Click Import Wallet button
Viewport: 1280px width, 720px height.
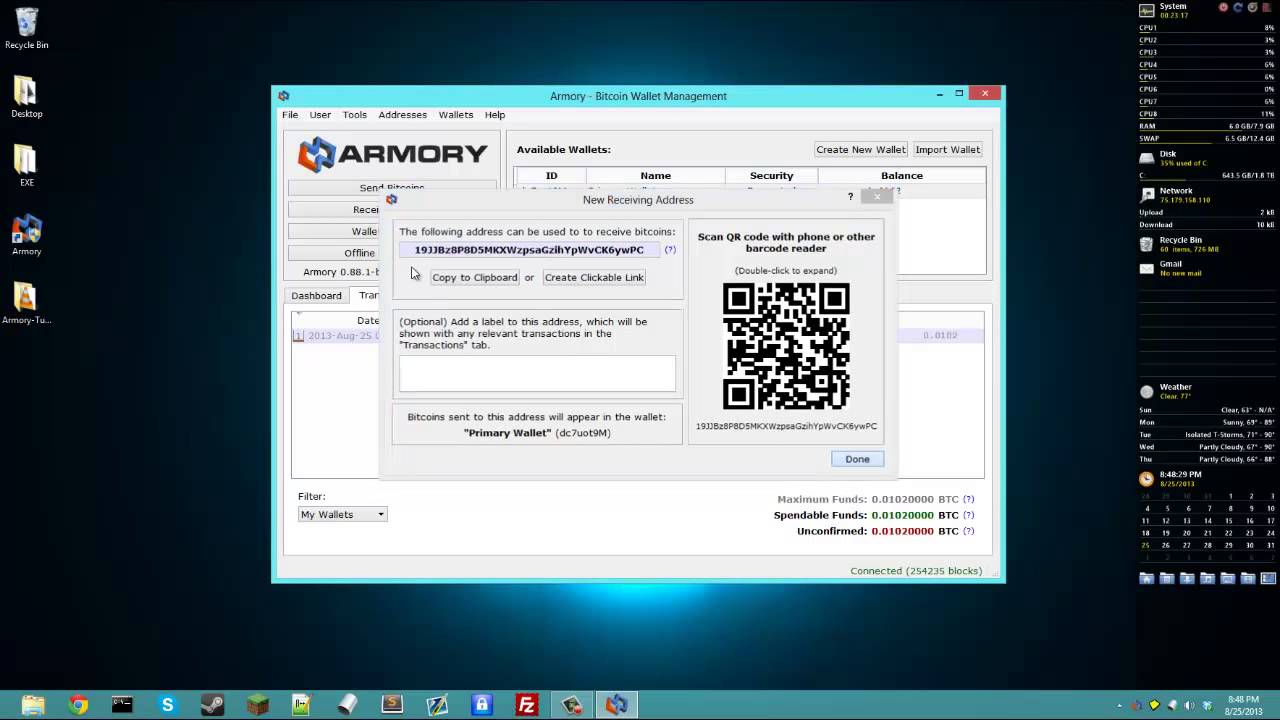948,149
